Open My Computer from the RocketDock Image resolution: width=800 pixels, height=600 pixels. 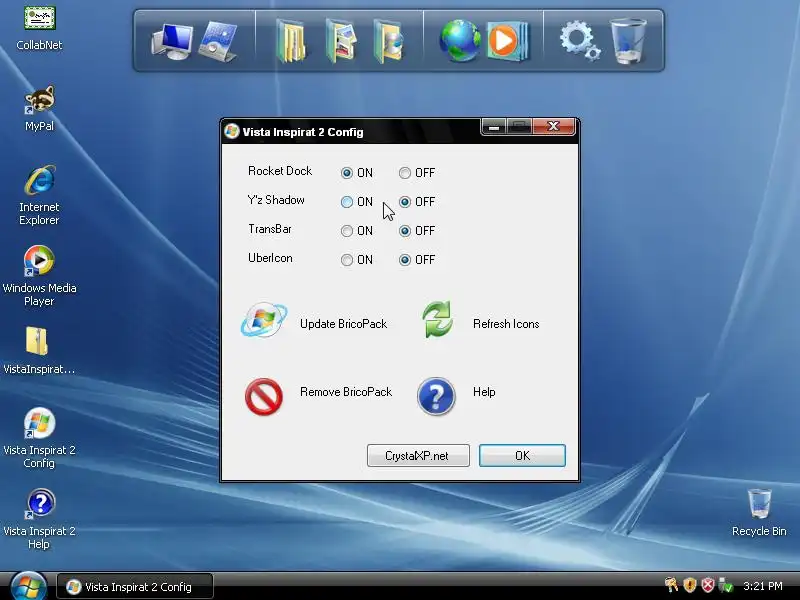pos(172,42)
